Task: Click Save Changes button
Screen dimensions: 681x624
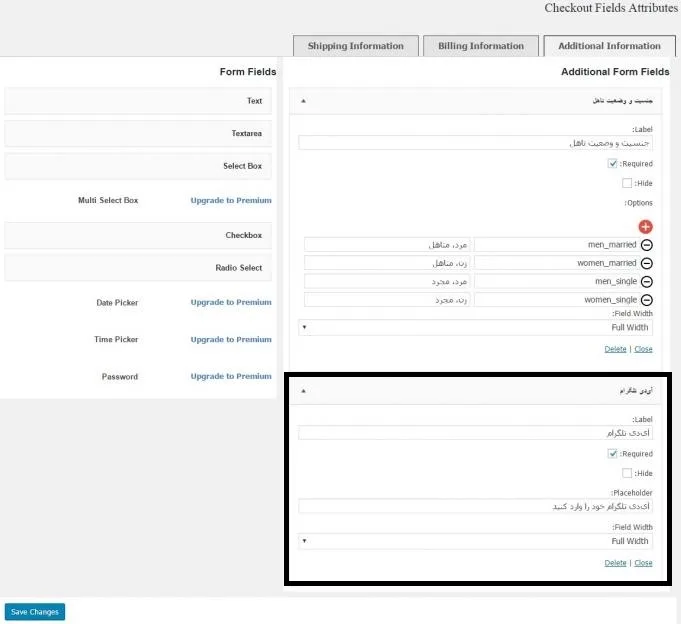Action: coord(35,612)
